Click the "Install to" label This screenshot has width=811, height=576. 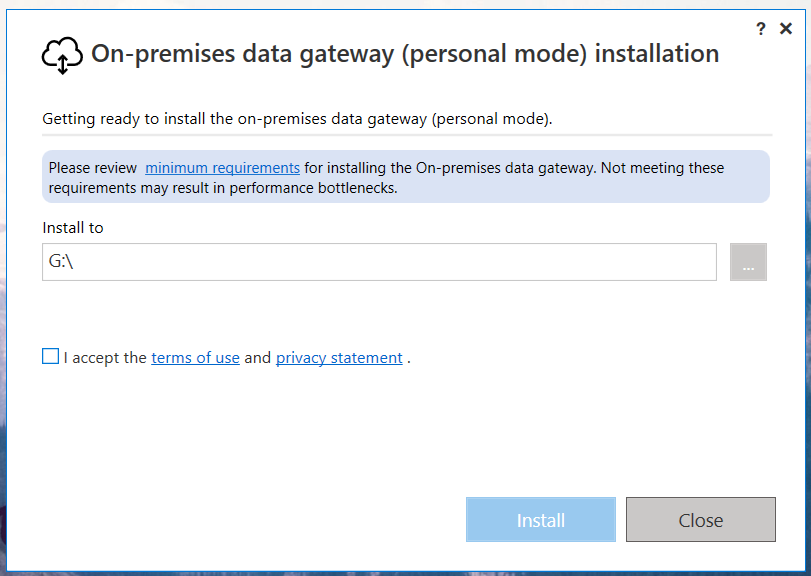coord(73,228)
